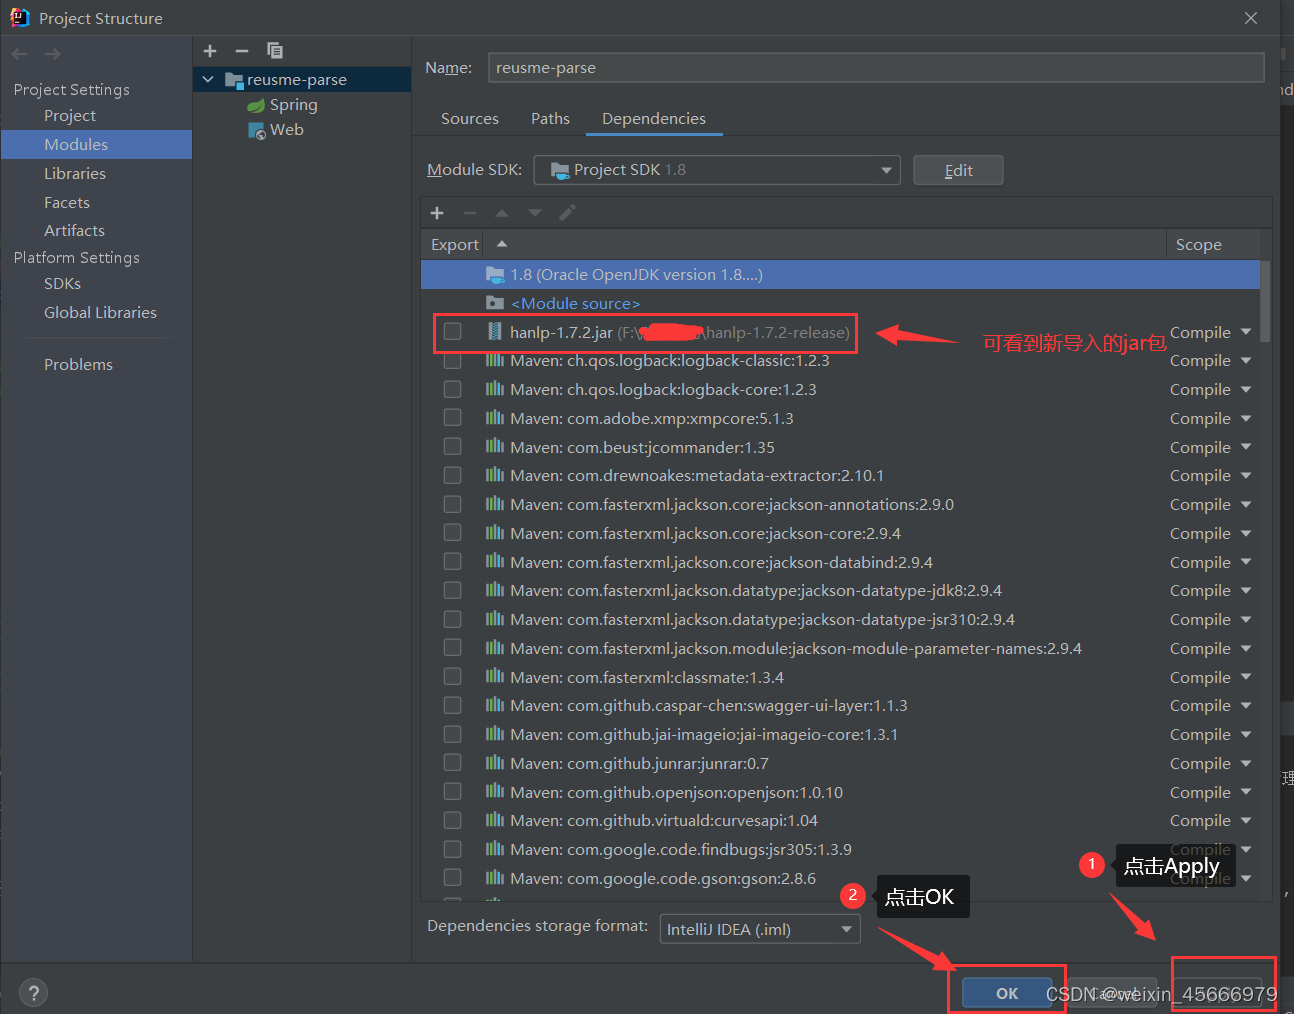The image size is (1294, 1014).
Task: Toggle the Export checkbox for hanlp-1.7.2.jar
Action: pyautogui.click(x=452, y=331)
